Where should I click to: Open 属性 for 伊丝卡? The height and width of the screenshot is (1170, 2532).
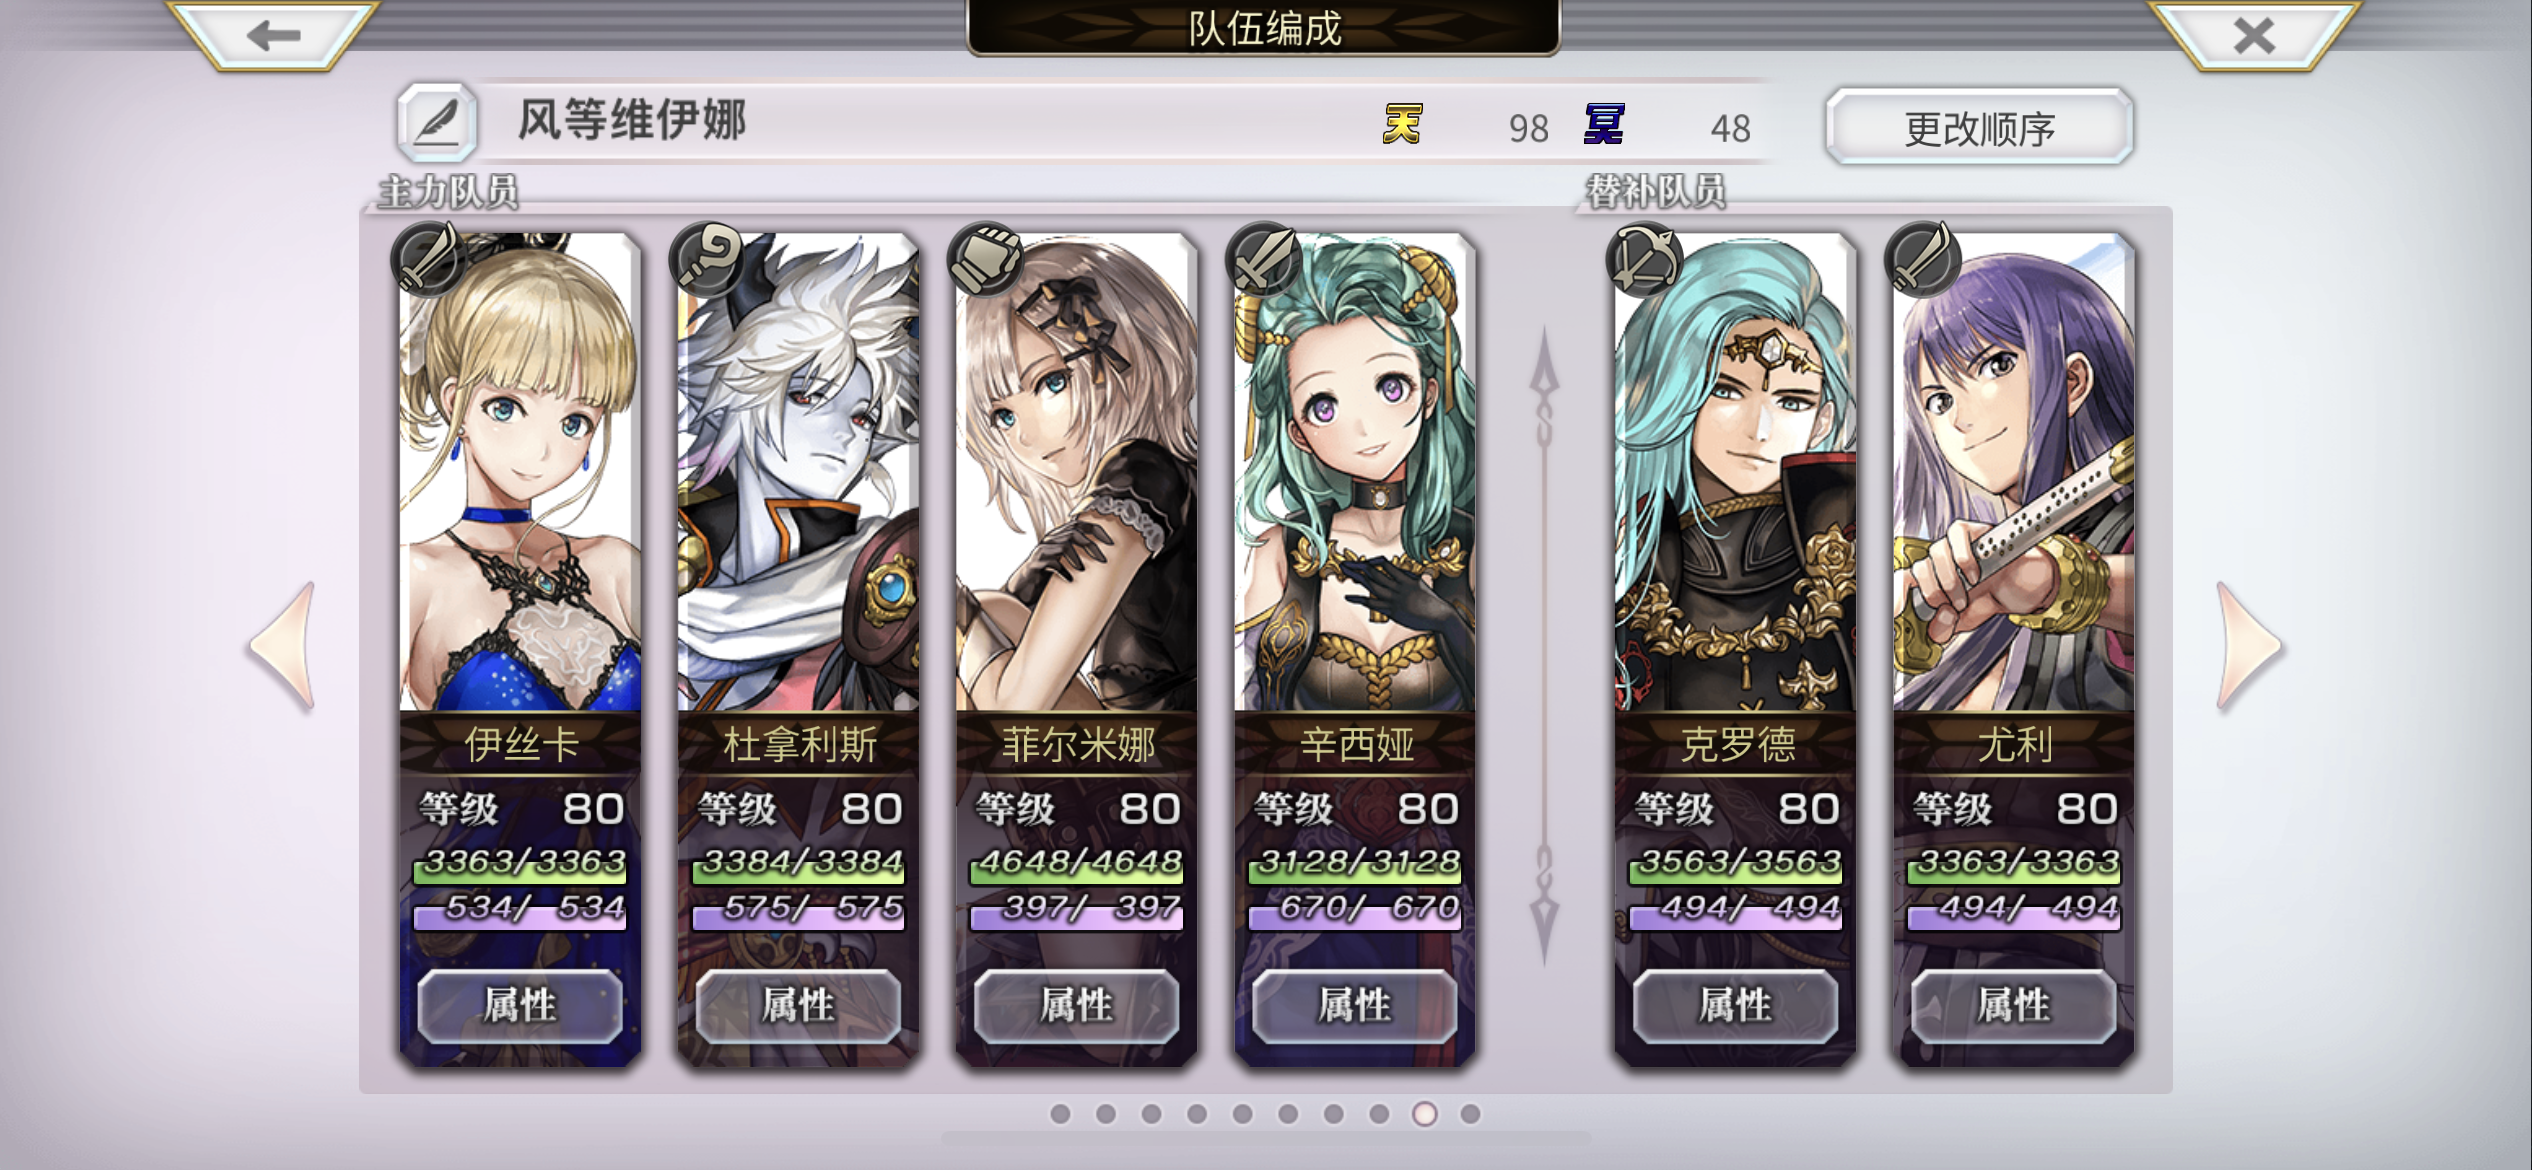520,1006
